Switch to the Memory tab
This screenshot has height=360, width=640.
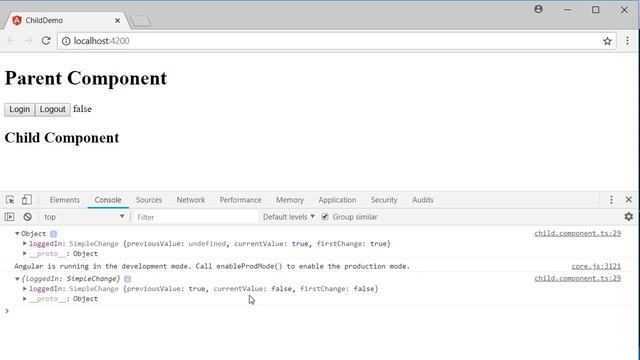290,200
